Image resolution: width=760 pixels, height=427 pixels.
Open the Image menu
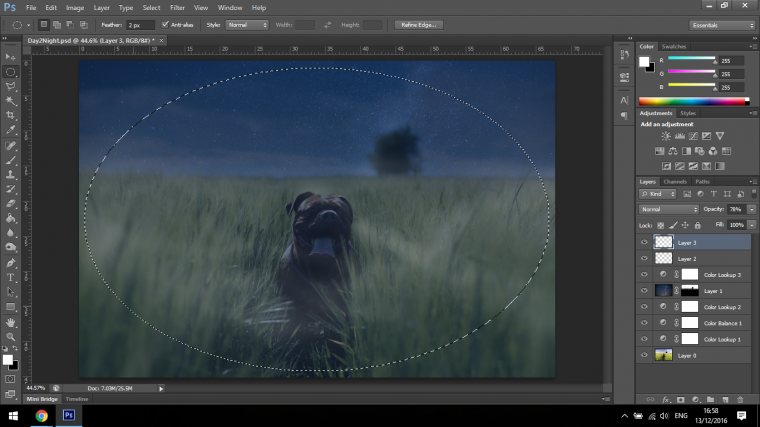(75, 8)
